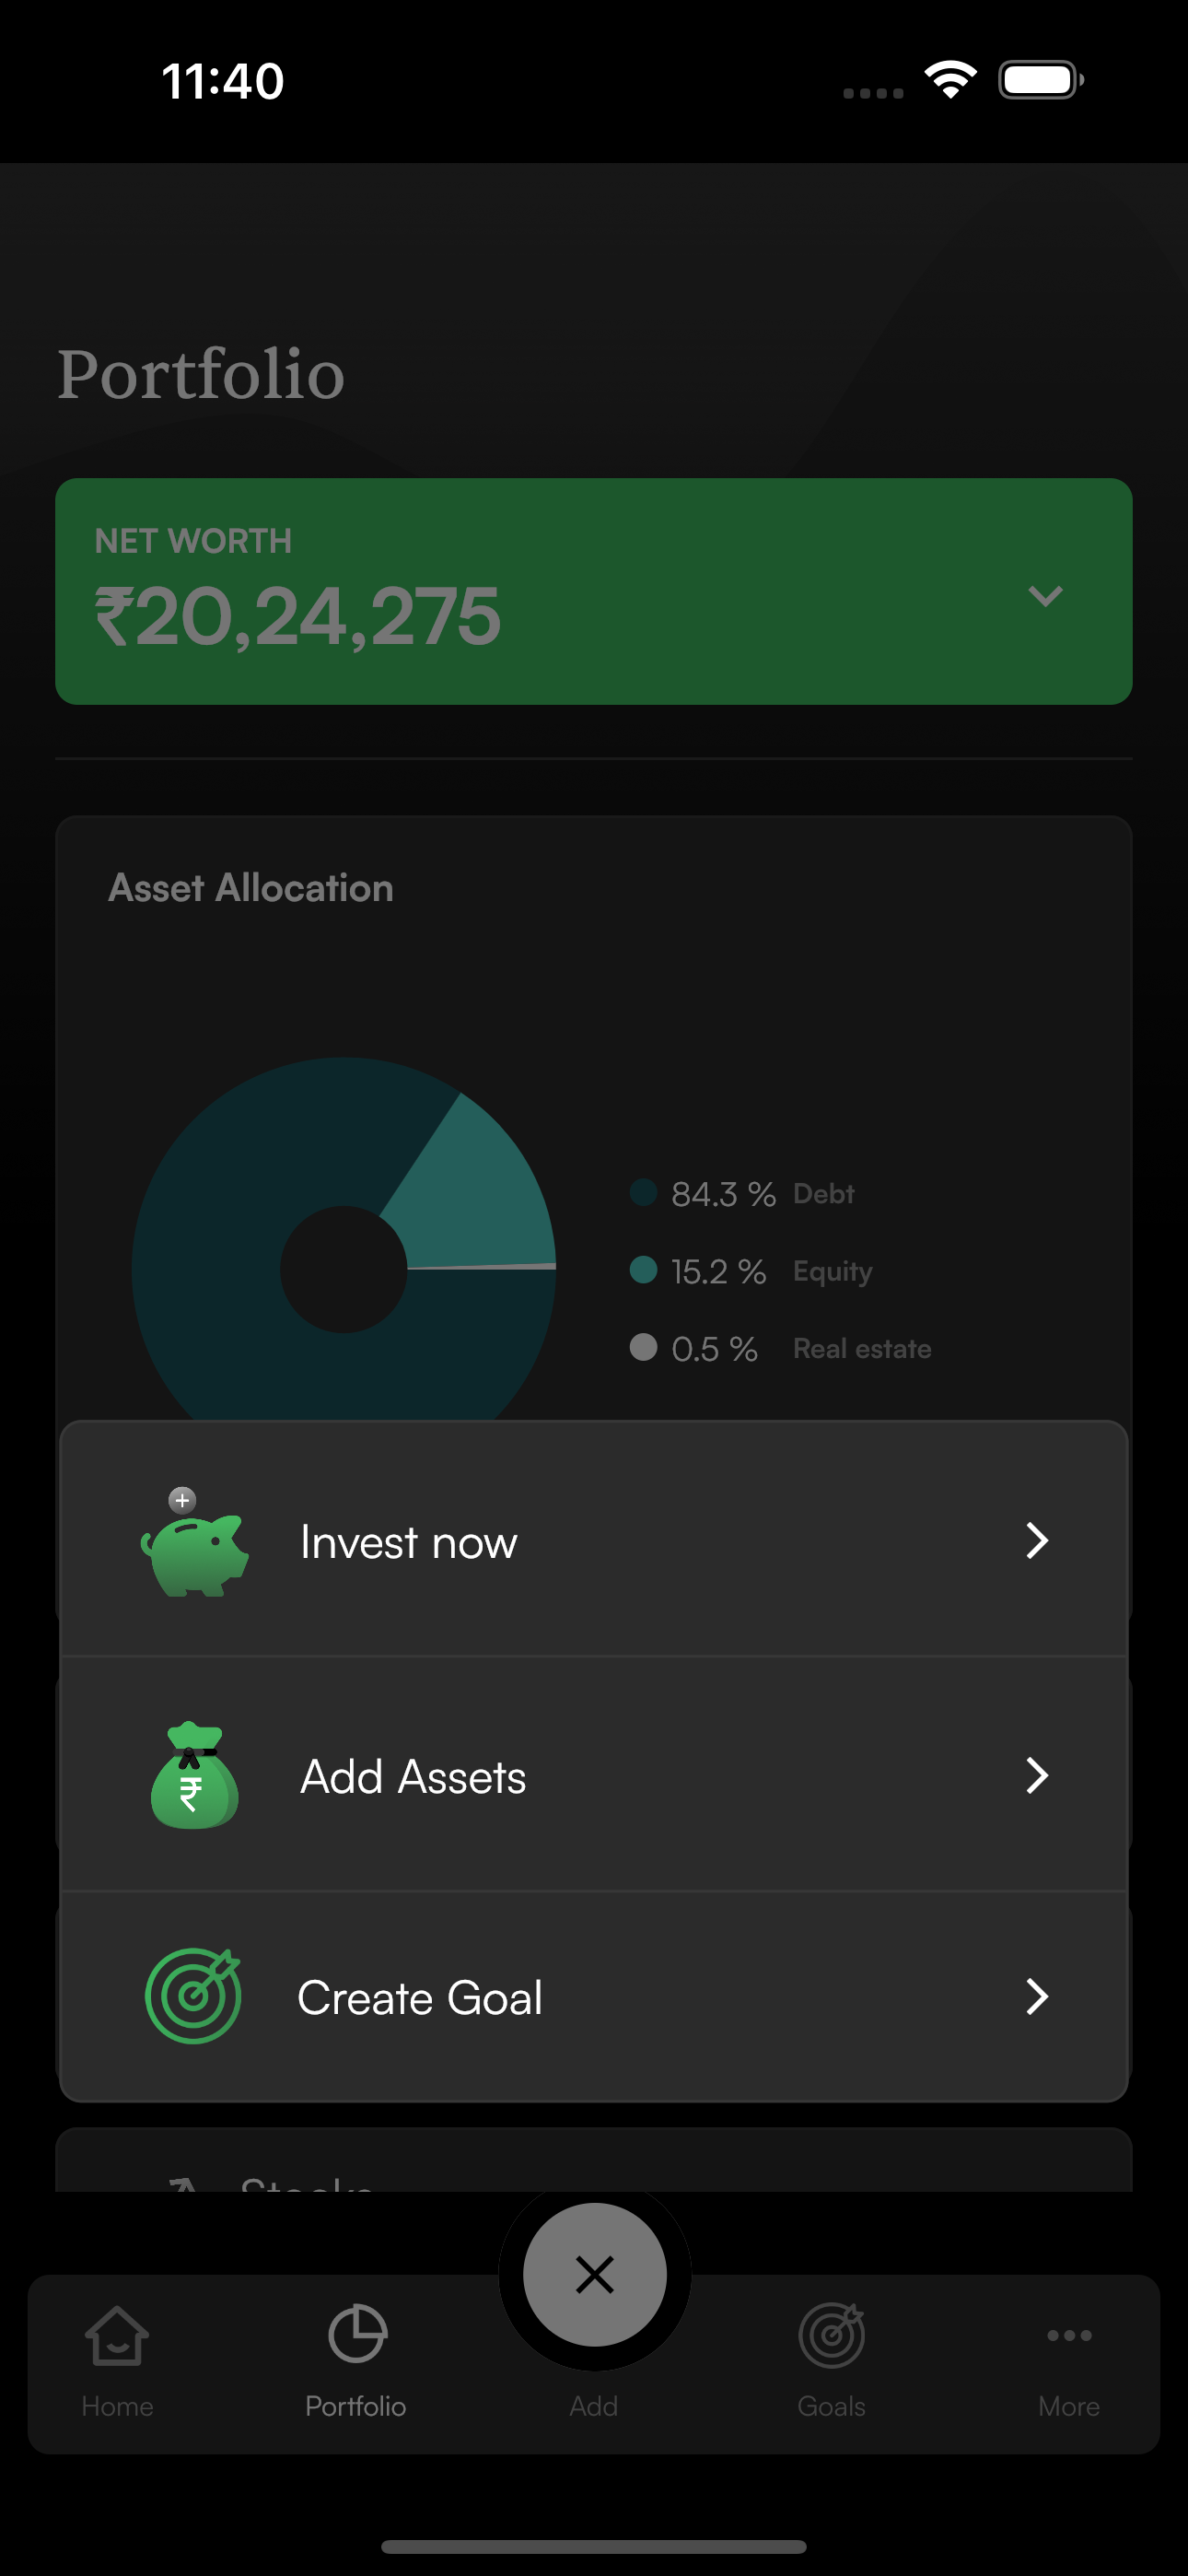Tap the green piggy bank icon

195,1545
